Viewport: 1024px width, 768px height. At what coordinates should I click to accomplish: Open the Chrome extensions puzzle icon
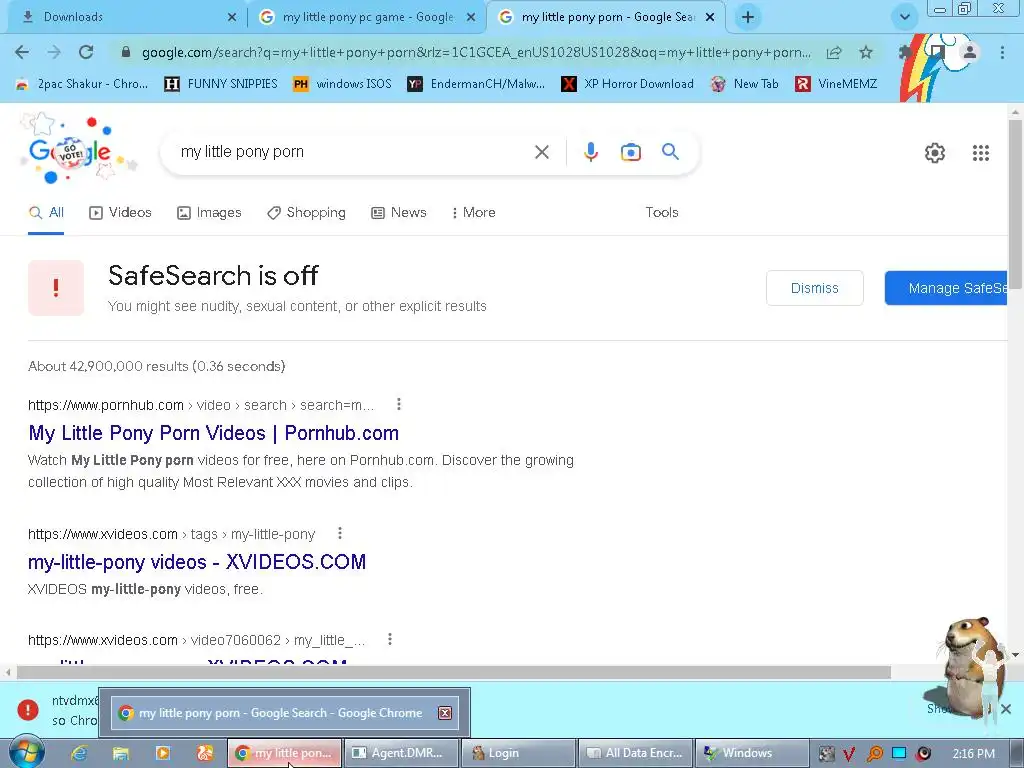point(905,52)
